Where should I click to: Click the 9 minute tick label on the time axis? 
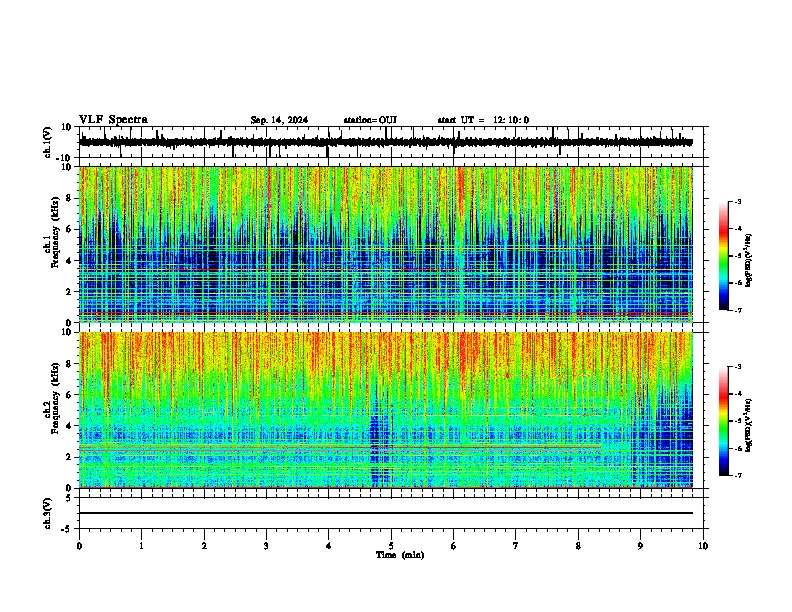point(640,546)
